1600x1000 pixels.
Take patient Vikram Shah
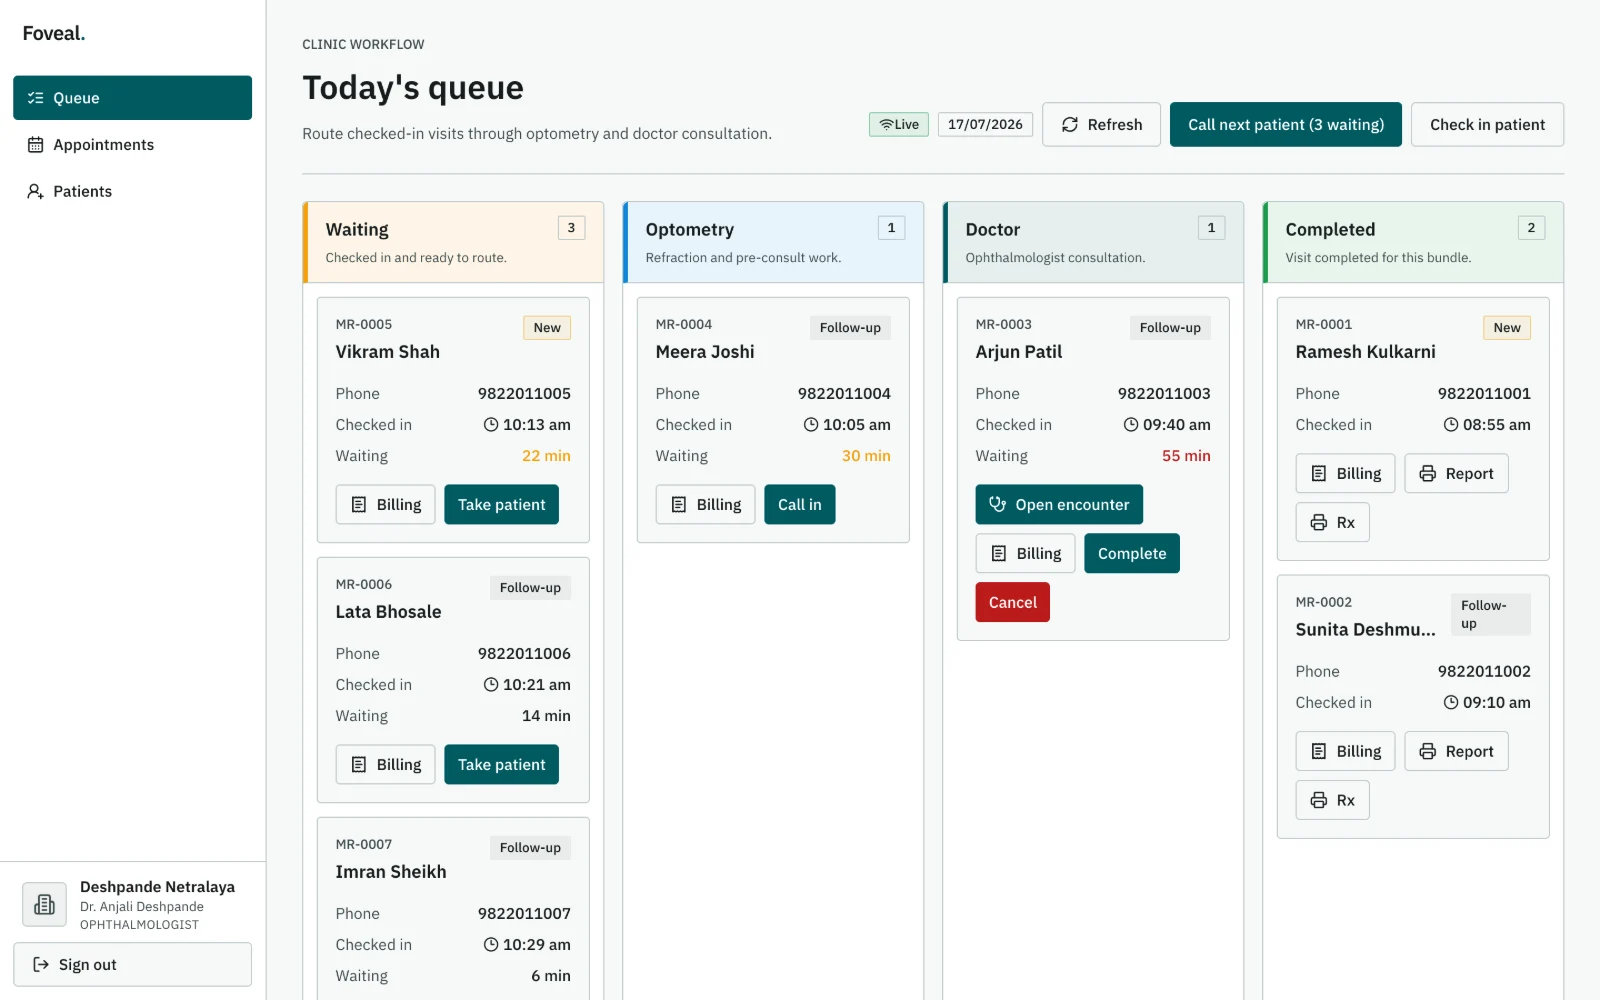coord(501,505)
